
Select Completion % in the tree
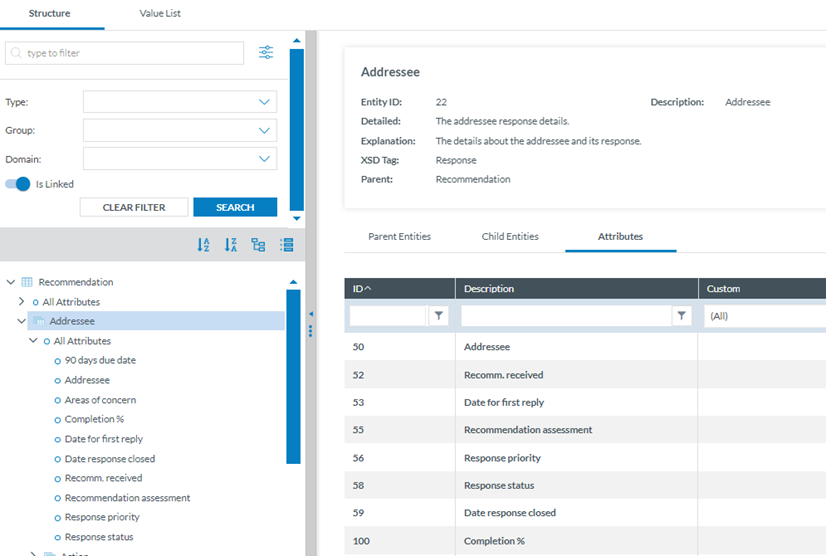(94, 419)
